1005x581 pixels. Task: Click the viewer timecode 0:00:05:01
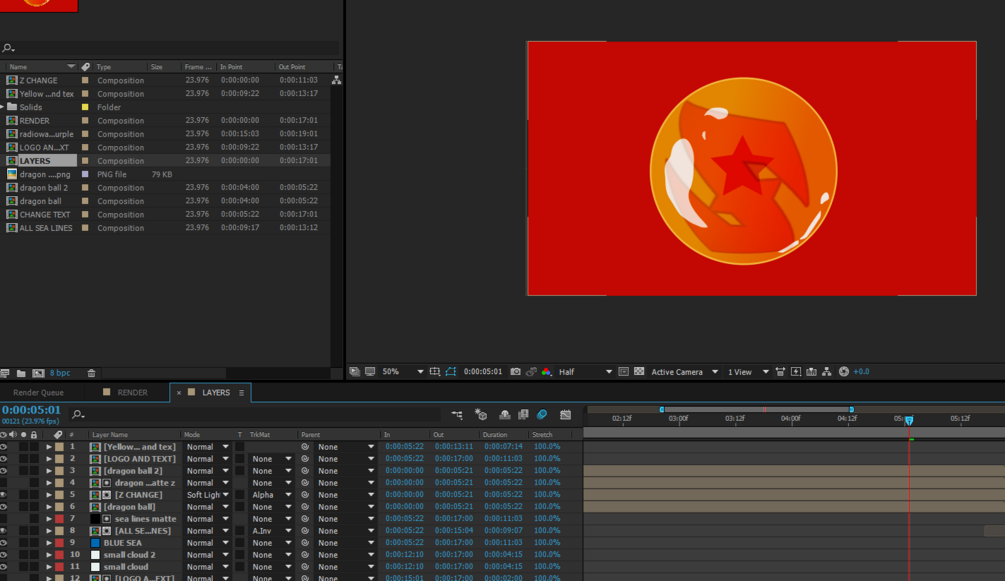pos(483,372)
